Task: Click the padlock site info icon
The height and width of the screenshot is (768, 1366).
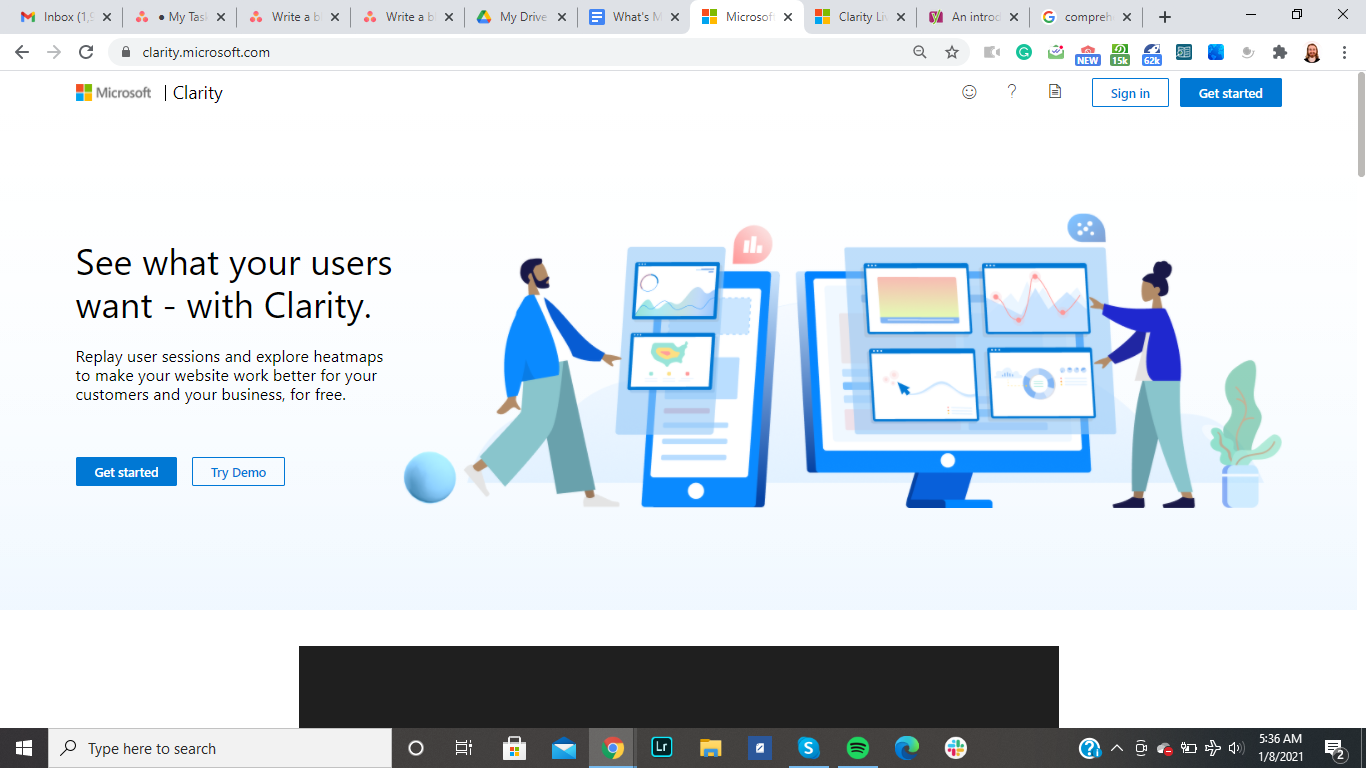Action: pyautogui.click(x=126, y=52)
